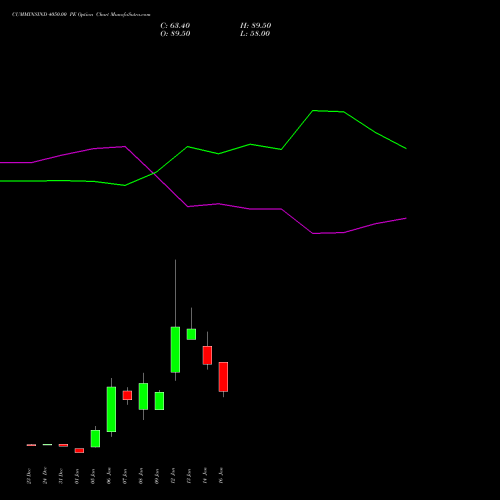Click the chart title text at the top
Image resolution: width=500 pixels, height=500 pixels.
[x=81, y=15]
